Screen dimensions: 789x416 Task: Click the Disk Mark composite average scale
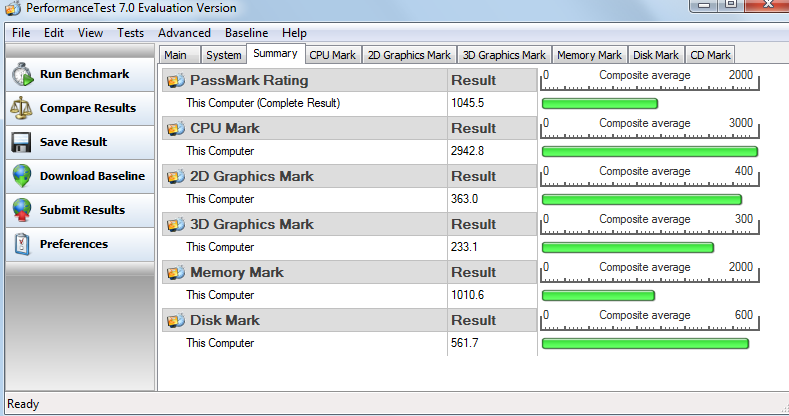click(x=650, y=320)
